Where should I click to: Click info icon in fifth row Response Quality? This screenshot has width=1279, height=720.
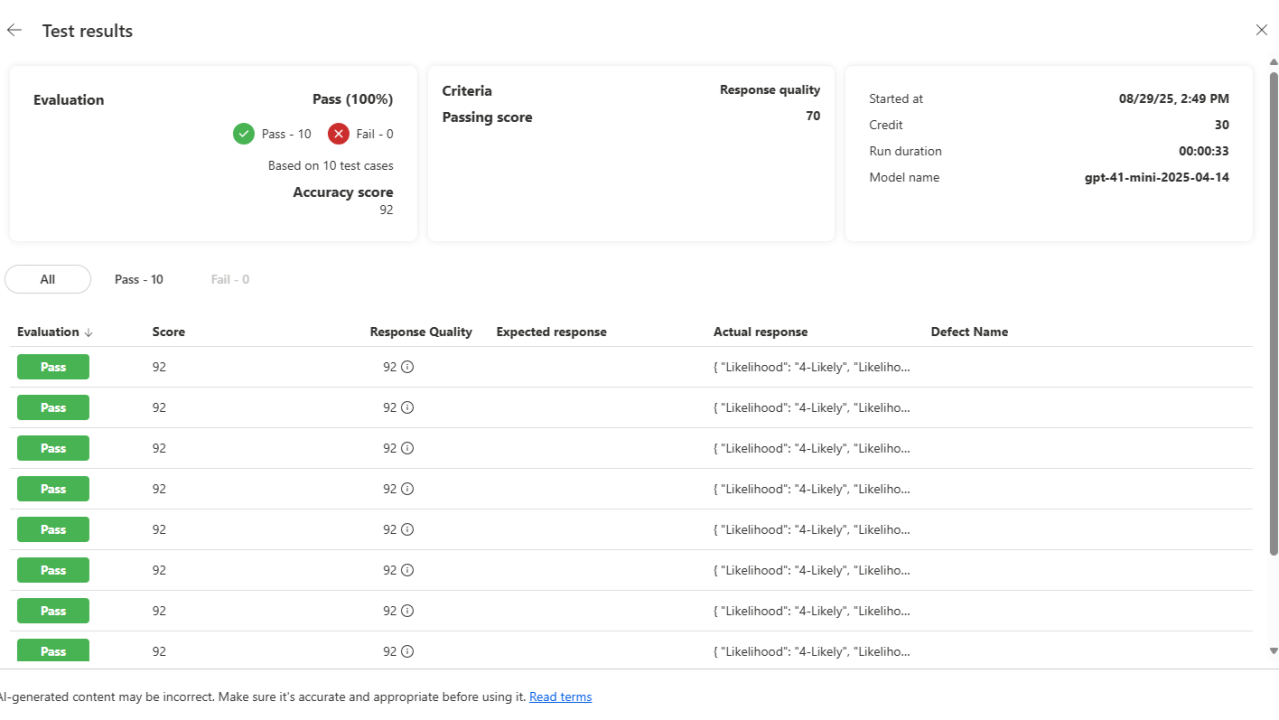pos(407,530)
